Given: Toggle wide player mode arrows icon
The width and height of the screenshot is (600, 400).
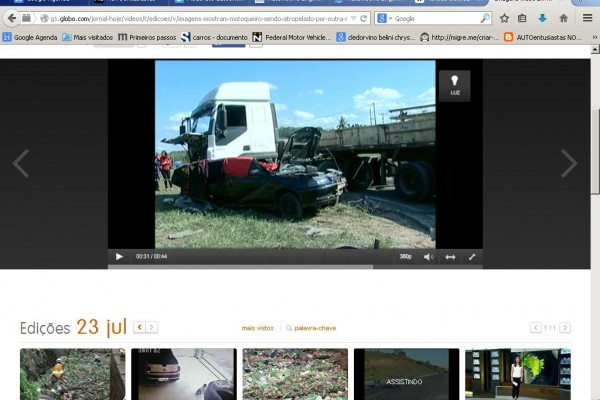Looking at the screenshot, I should (x=450, y=257).
